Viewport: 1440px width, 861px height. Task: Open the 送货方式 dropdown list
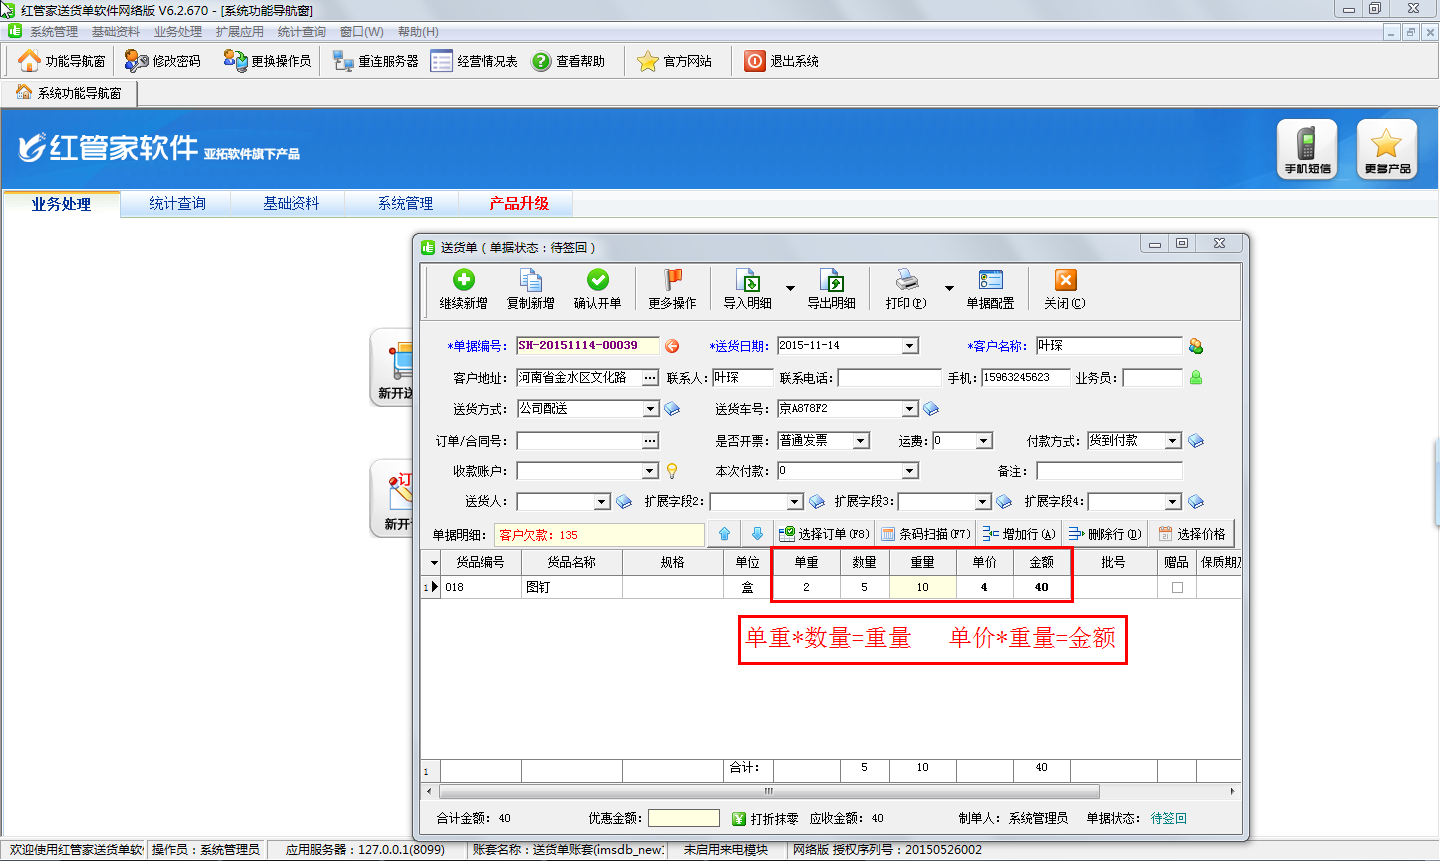pos(650,409)
